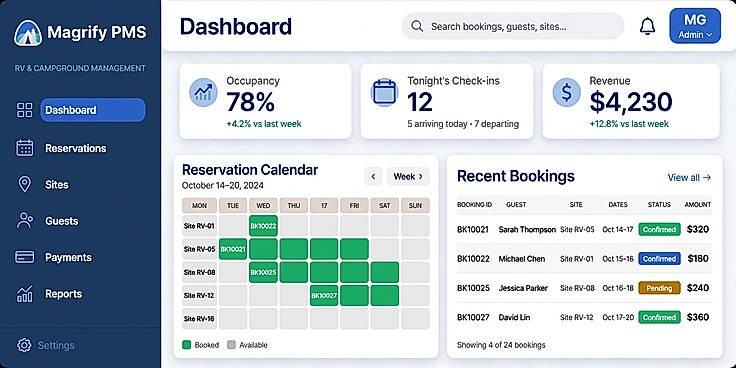Click booking ID BK10021 in table
The image size is (736, 368).
pyautogui.click(x=473, y=230)
